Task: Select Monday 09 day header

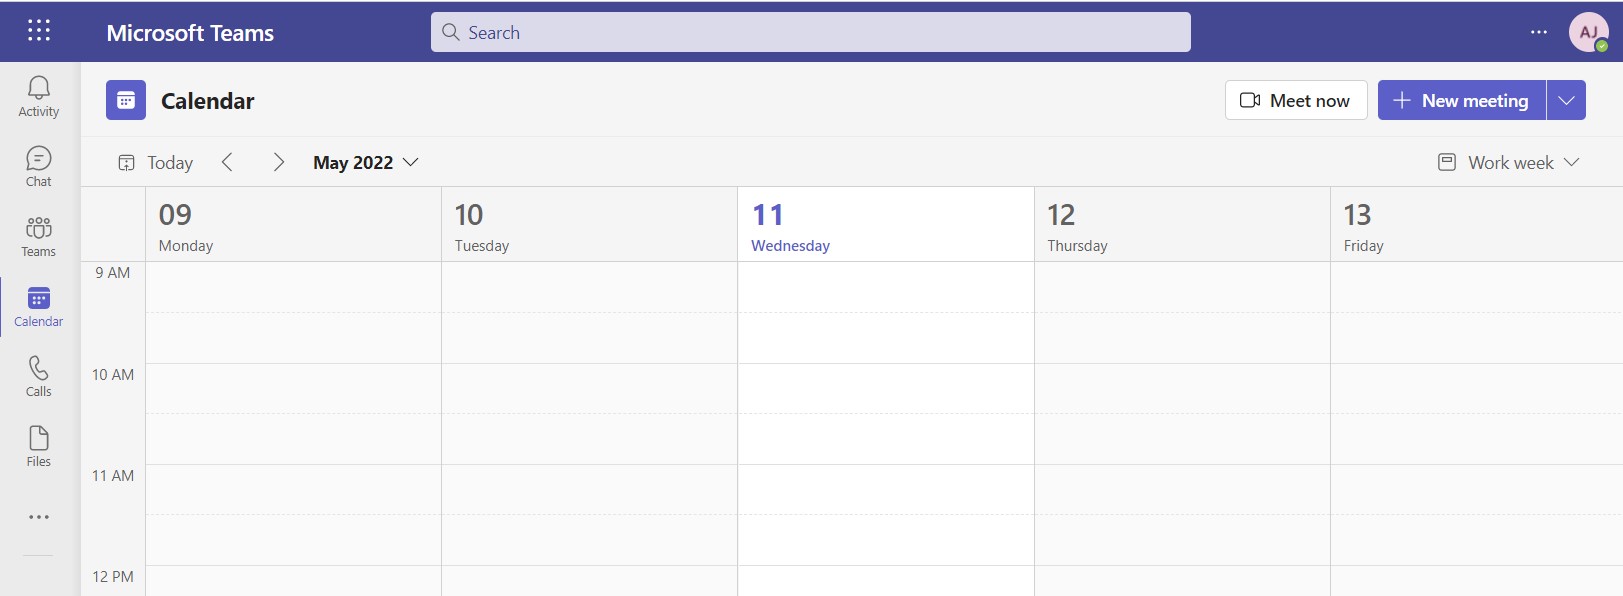Action: (x=293, y=225)
